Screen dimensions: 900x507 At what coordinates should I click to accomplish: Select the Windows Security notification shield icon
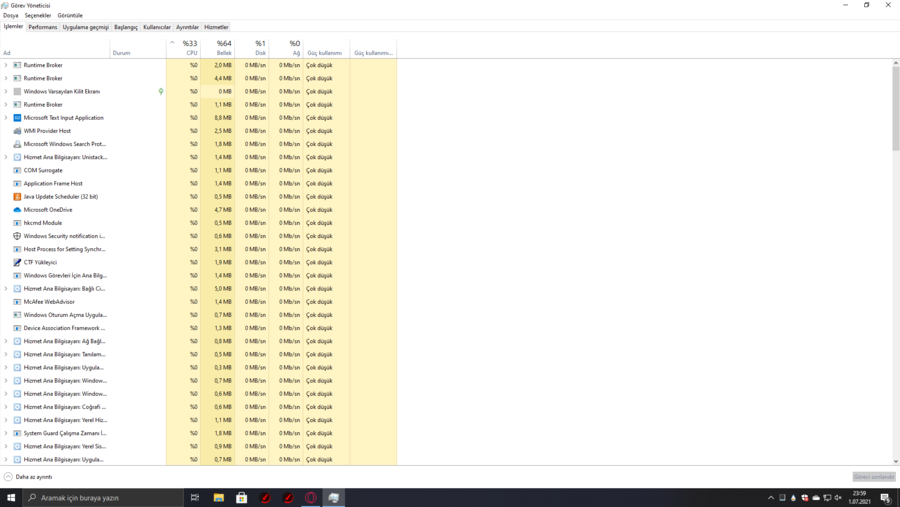[17, 236]
